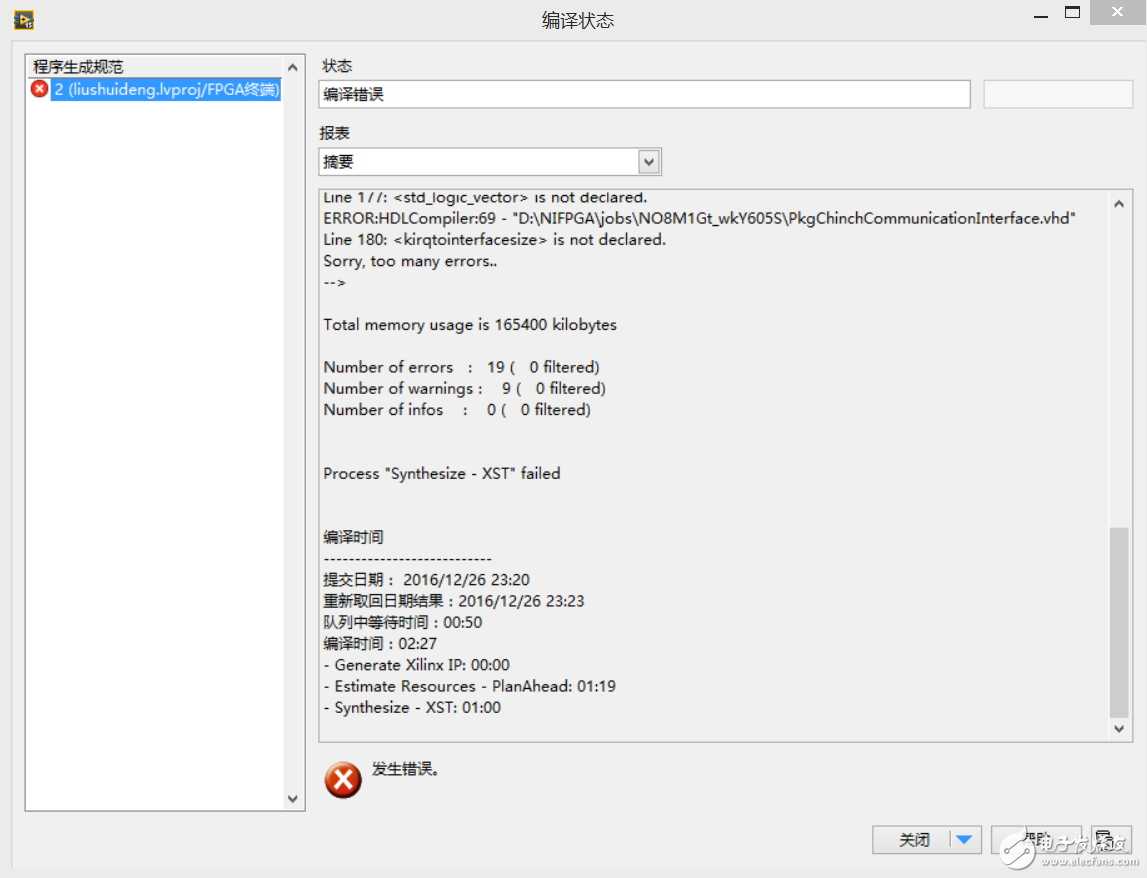Click the report pane vertical scrollbar thumb
Viewport: 1147px width, 878px height.
coord(1118,622)
